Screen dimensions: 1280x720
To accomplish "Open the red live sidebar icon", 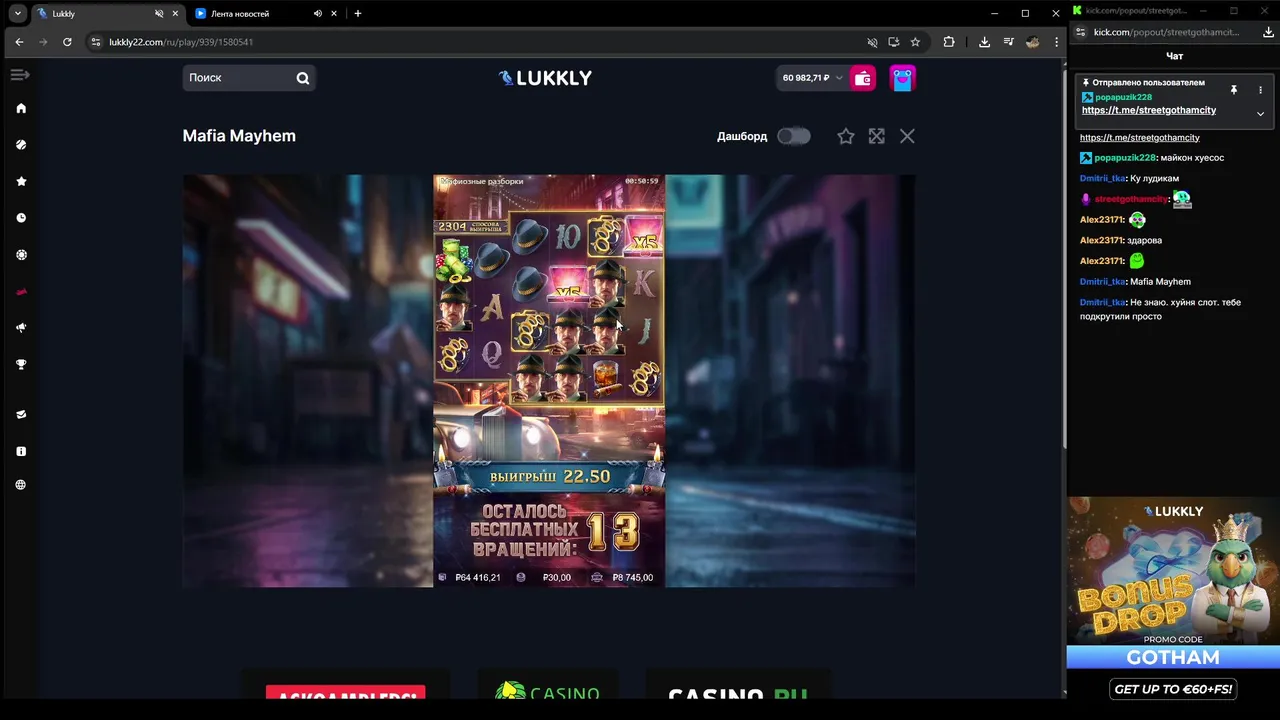I will (21, 292).
